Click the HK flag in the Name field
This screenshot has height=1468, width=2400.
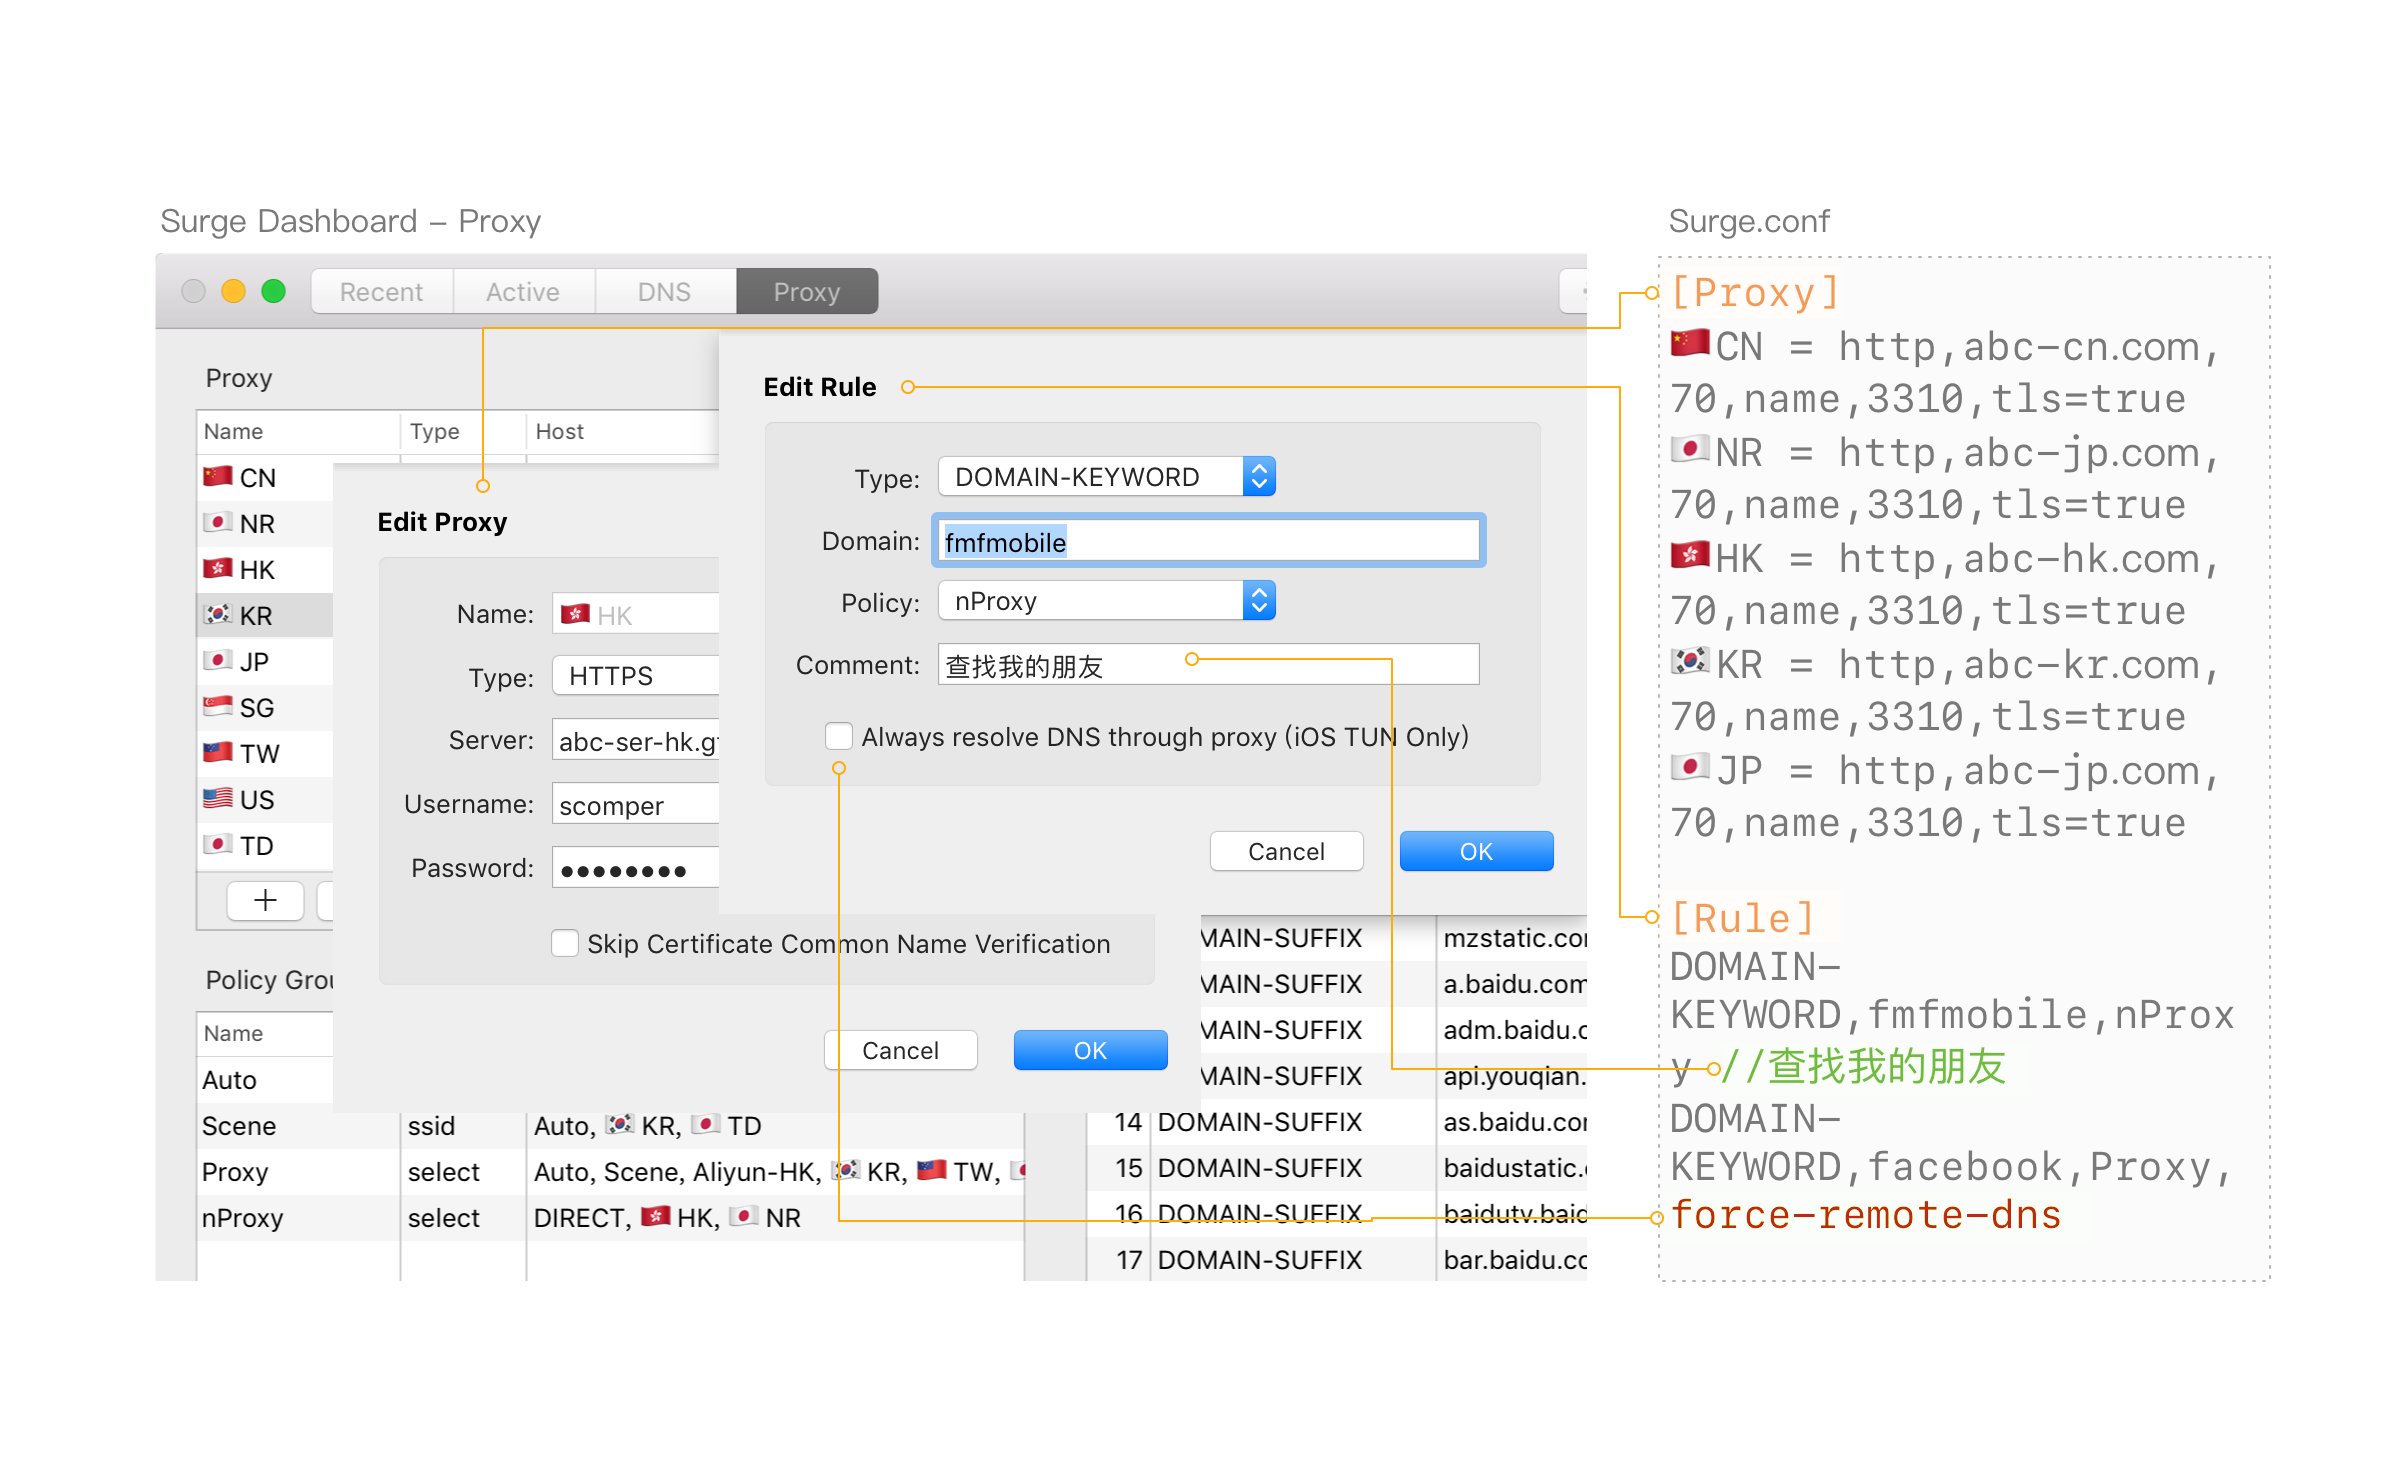coord(577,613)
